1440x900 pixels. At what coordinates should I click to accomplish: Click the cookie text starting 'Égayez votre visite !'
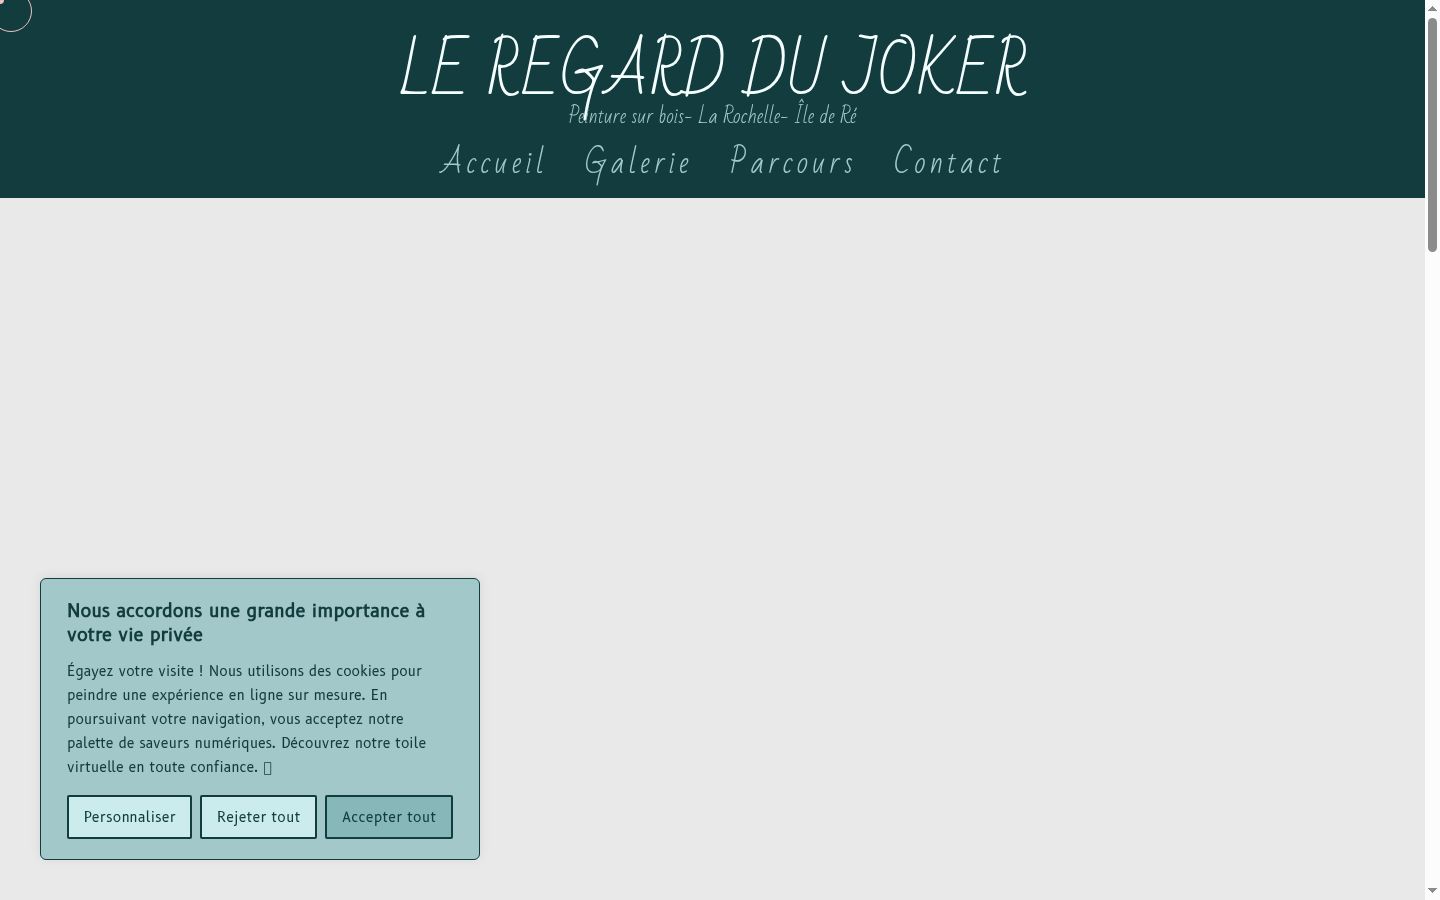click(247, 719)
